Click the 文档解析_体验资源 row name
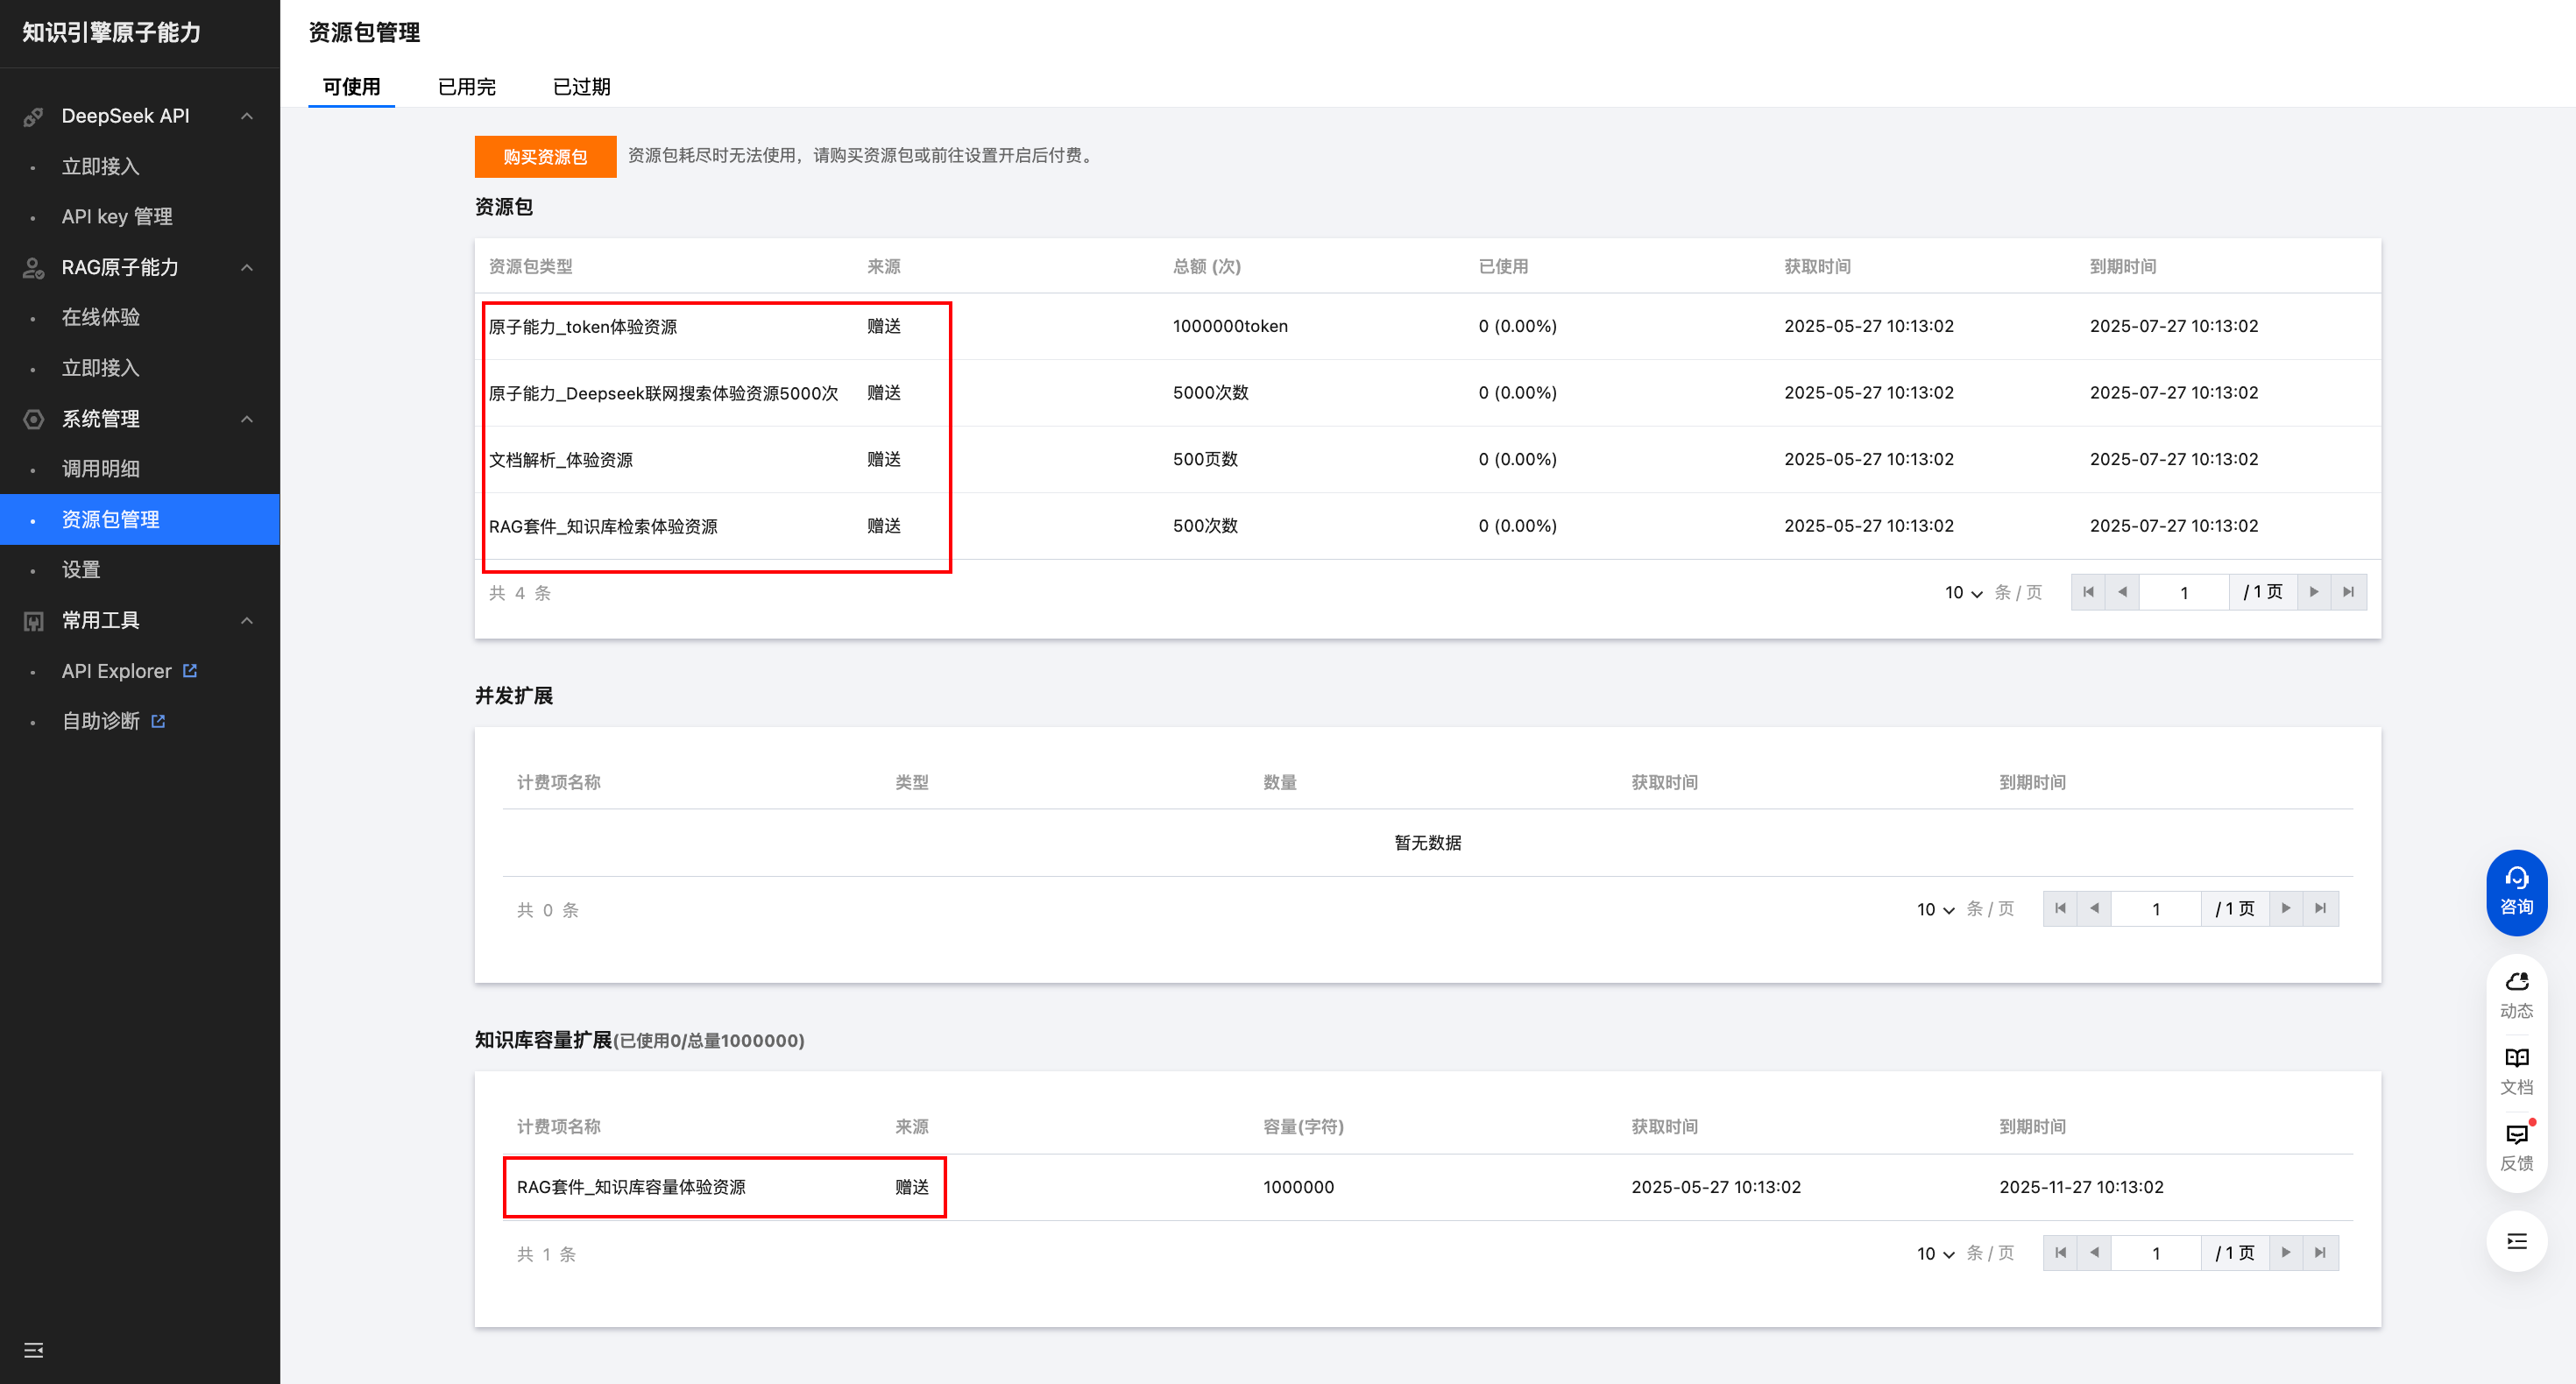Image resolution: width=2576 pixels, height=1384 pixels. [561, 459]
